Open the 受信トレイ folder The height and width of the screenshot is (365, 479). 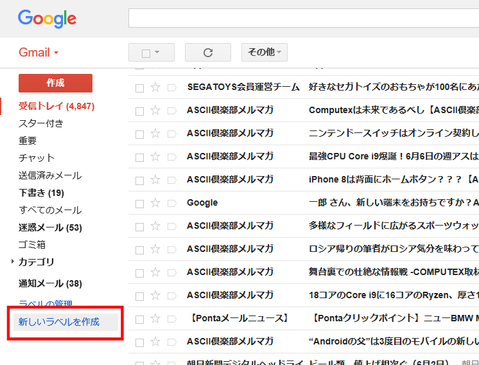[x=56, y=106]
